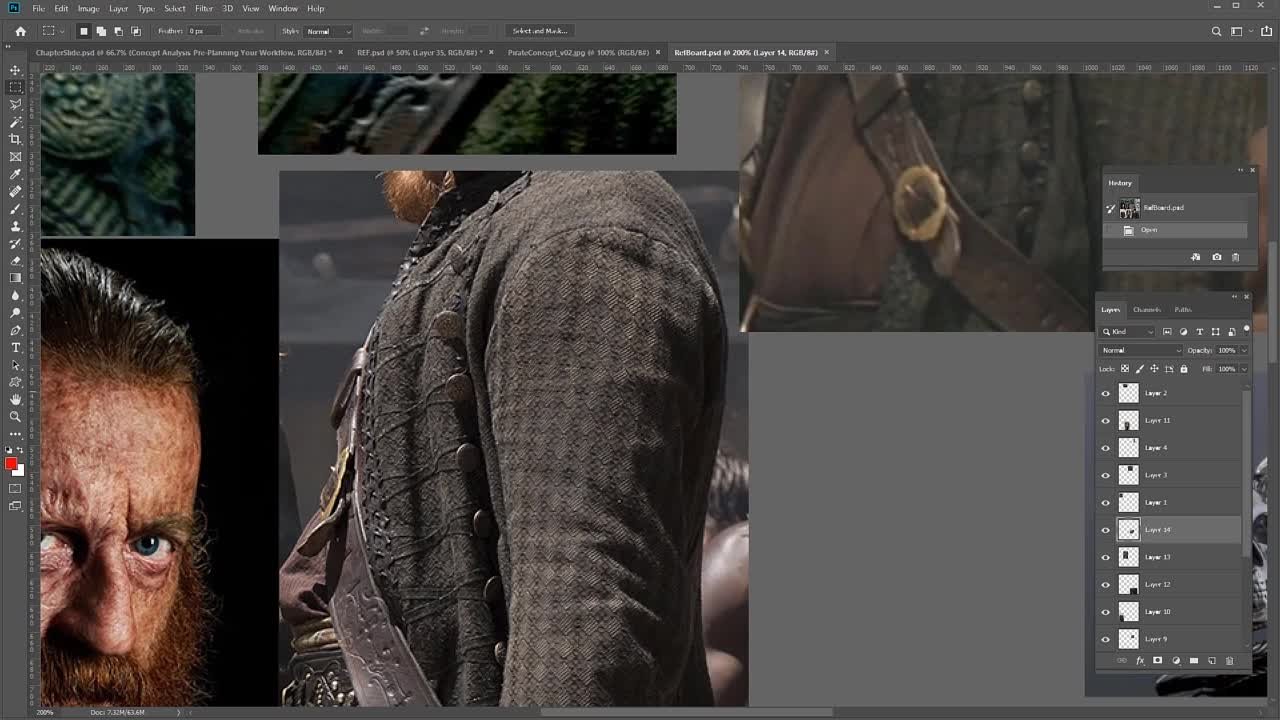Select the Crop tool
The width and height of the screenshot is (1280, 720).
click(15, 139)
